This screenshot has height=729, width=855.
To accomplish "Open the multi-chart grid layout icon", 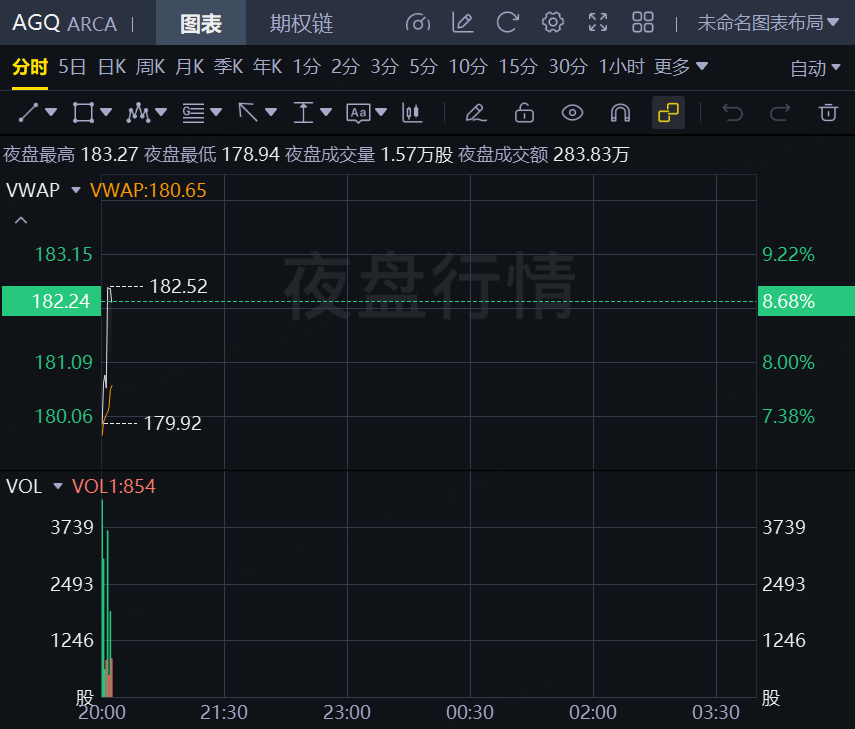I will click(x=643, y=23).
